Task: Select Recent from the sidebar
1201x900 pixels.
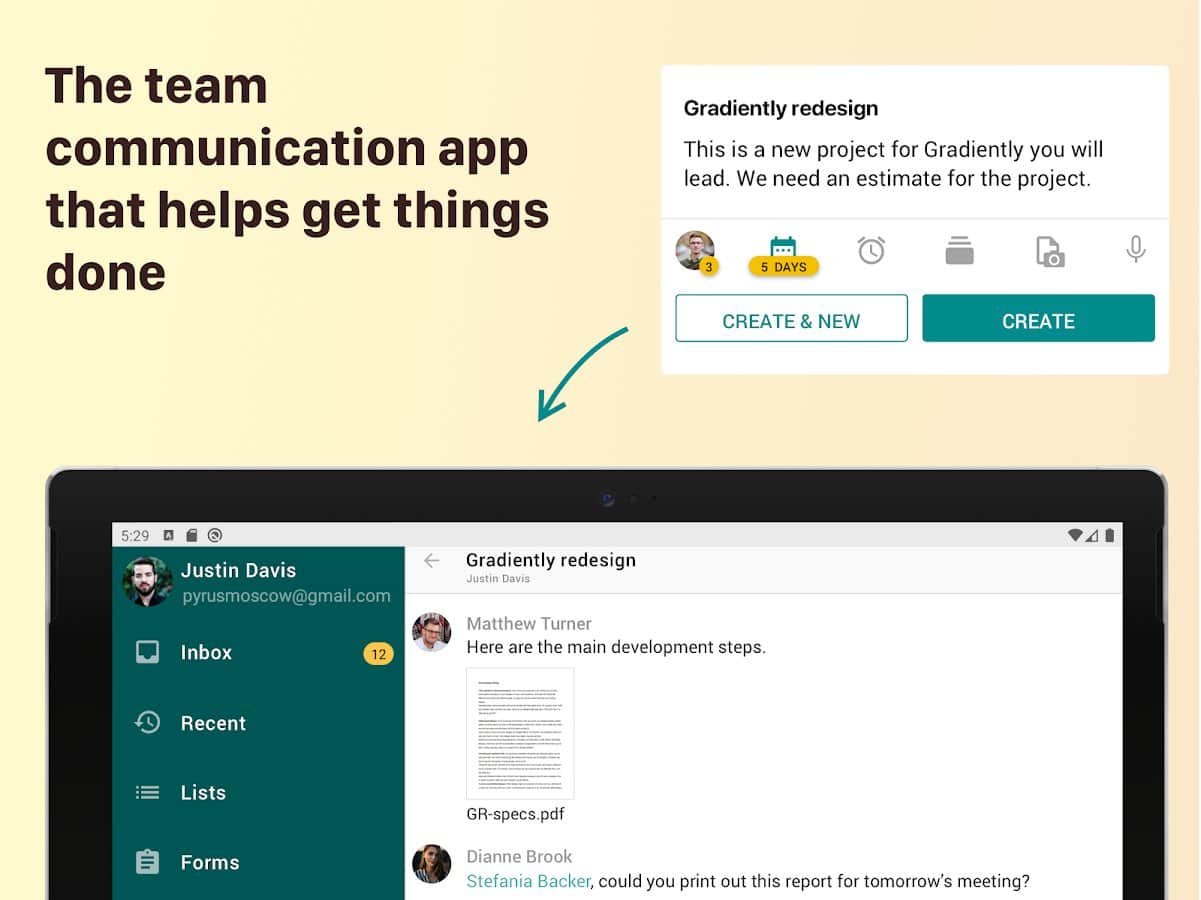Action: pyautogui.click(x=213, y=723)
